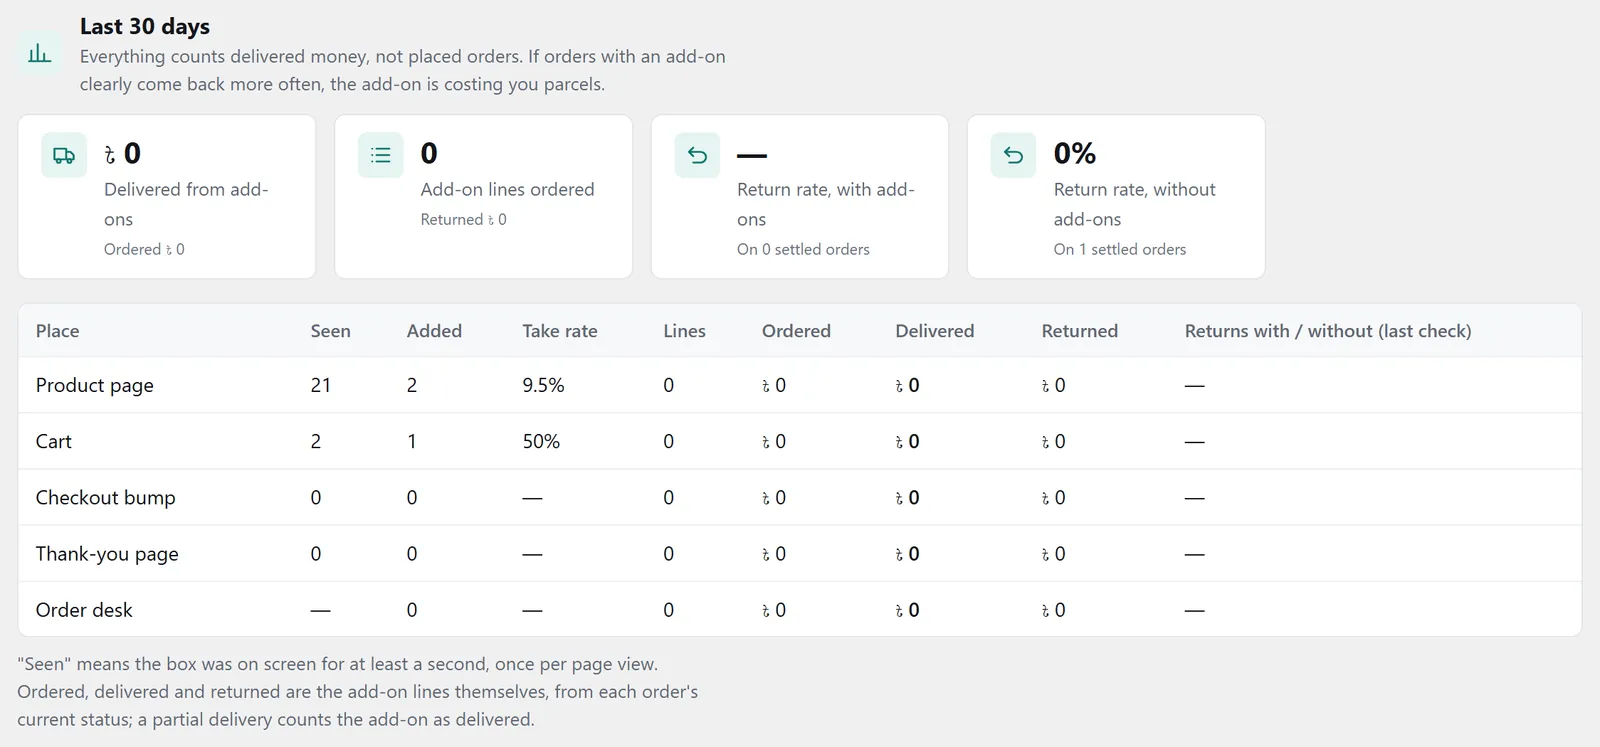The width and height of the screenshot is (1600, 747).
Task: Select the Order desk row label
Action: (84, 610)
